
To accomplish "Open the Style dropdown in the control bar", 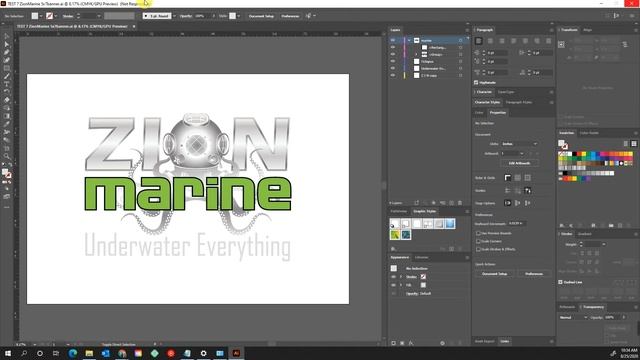I will tap(239, 16).
